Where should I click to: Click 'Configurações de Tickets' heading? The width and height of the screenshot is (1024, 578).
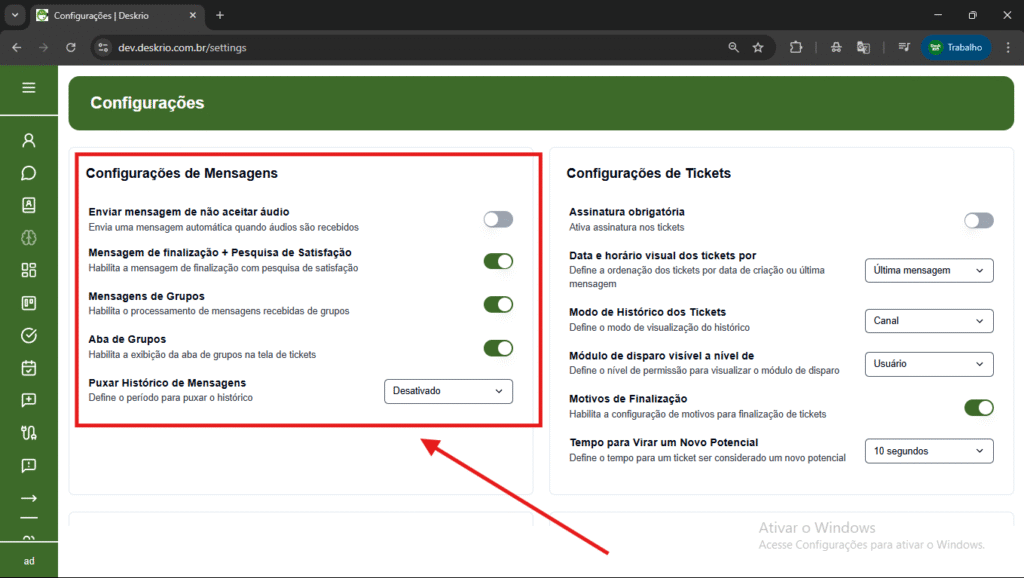pyautogui.click(x=648, y=173)
